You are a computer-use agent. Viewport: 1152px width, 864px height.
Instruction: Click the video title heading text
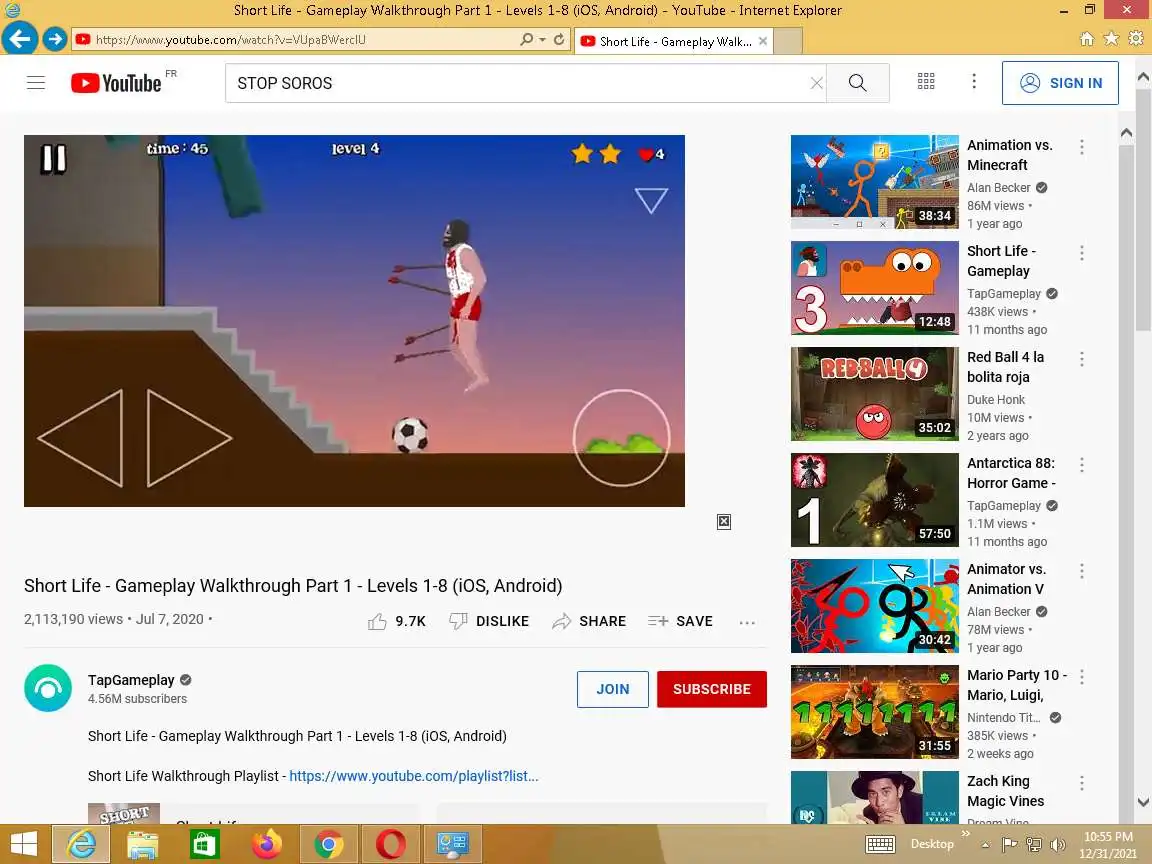[x=293, y=586]
